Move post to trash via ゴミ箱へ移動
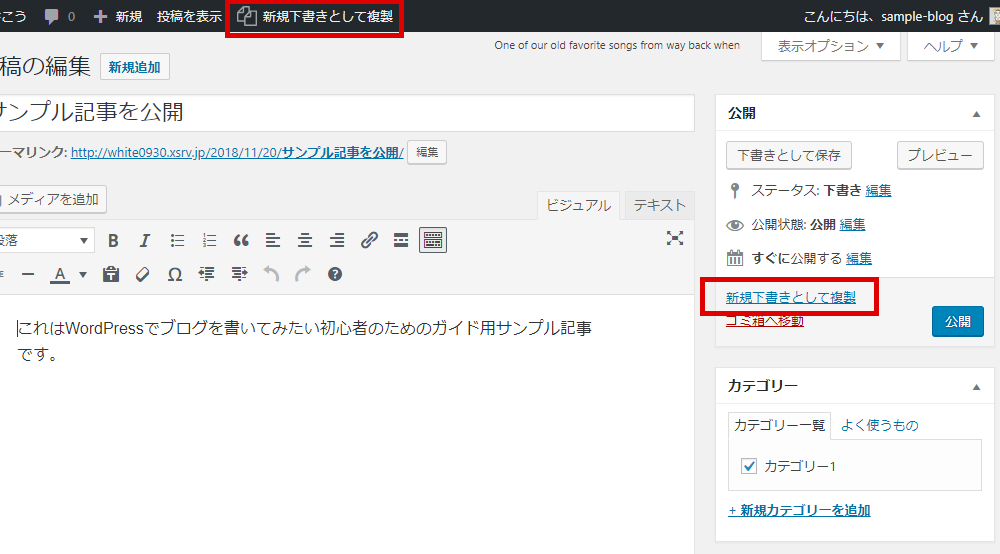1000x554 pixels. click(x=765, y=321)
